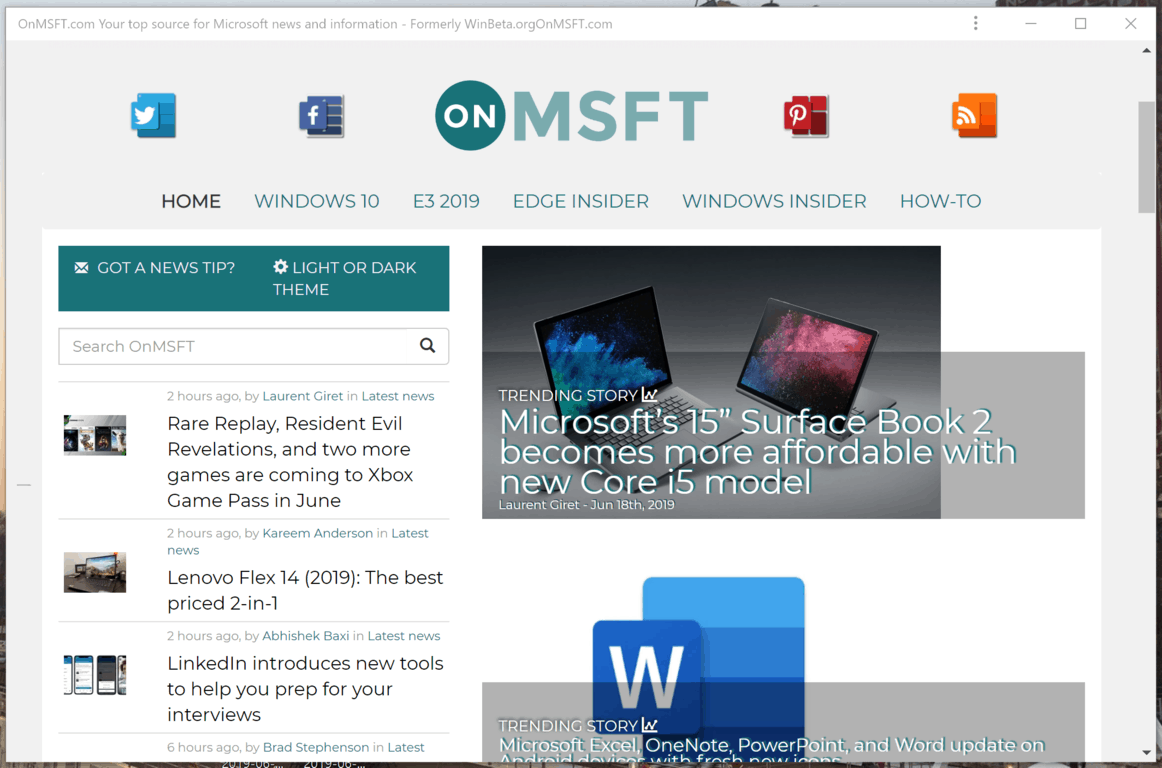Screen dimensions: 1162x768
Task: Click the 'Laurent Giret - Jun 18th, 2019' byline
Action: point(586,505)
